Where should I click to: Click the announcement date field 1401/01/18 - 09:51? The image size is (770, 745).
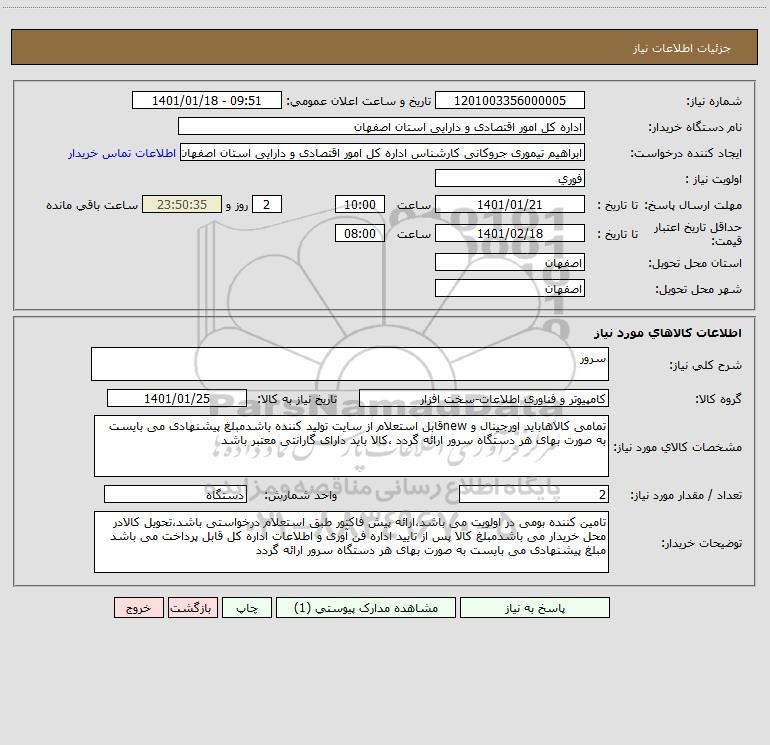[207, 100]
